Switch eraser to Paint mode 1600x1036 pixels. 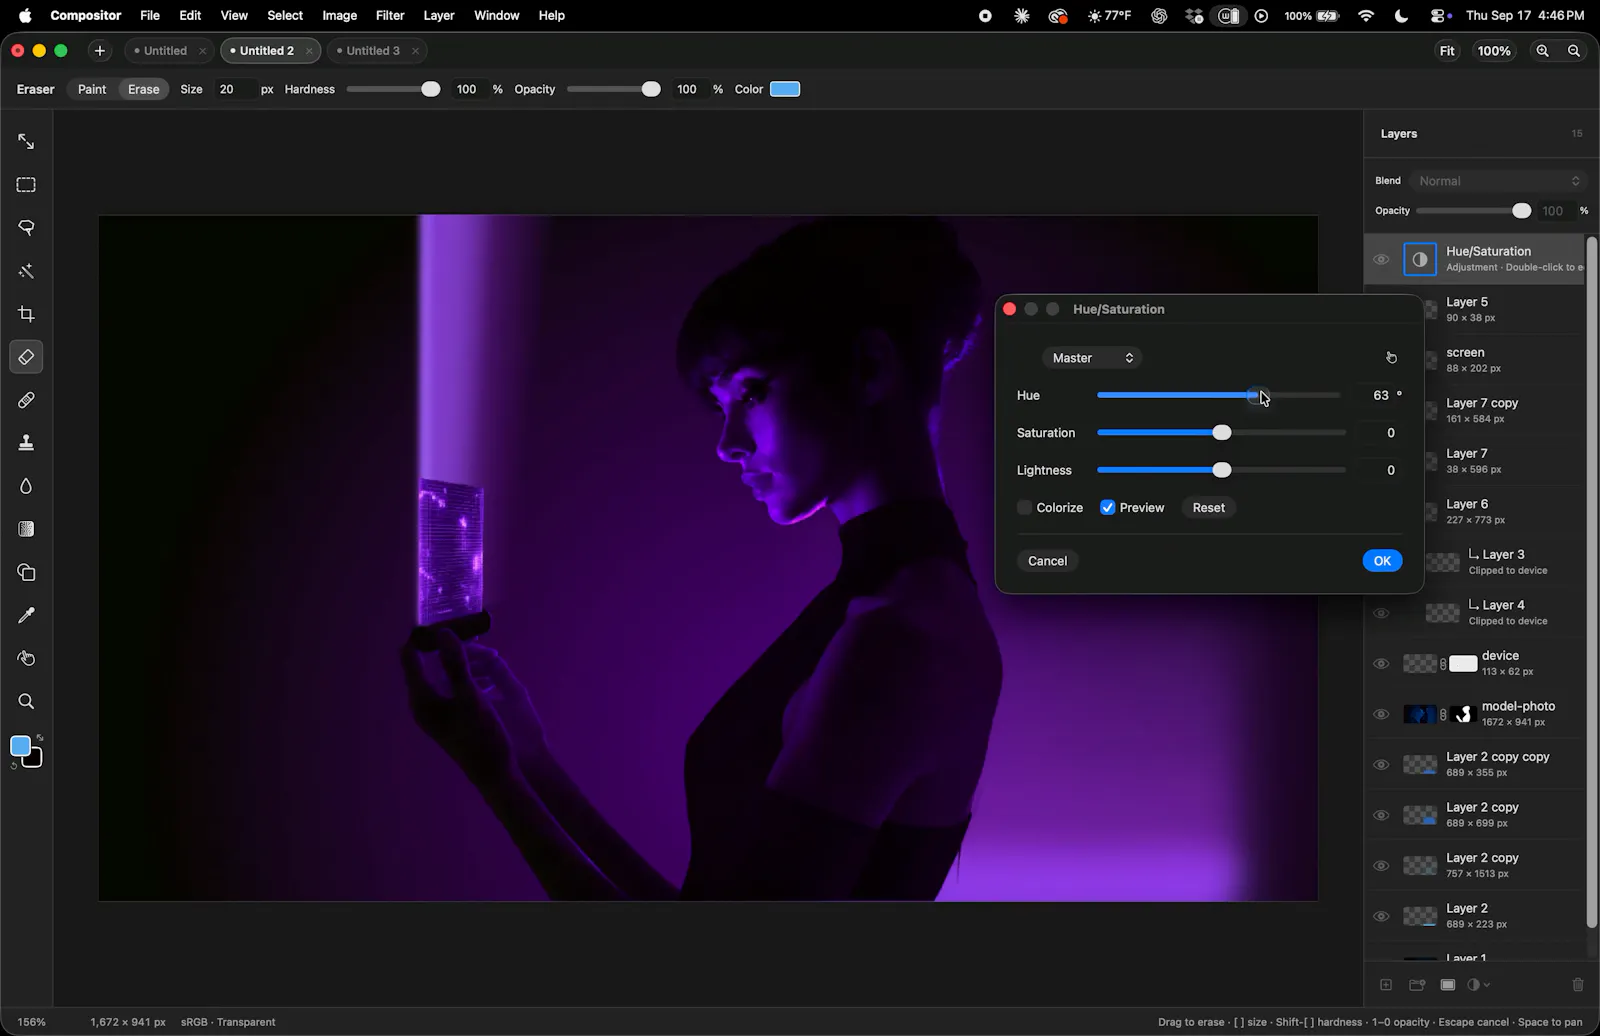tap(92, 89)
